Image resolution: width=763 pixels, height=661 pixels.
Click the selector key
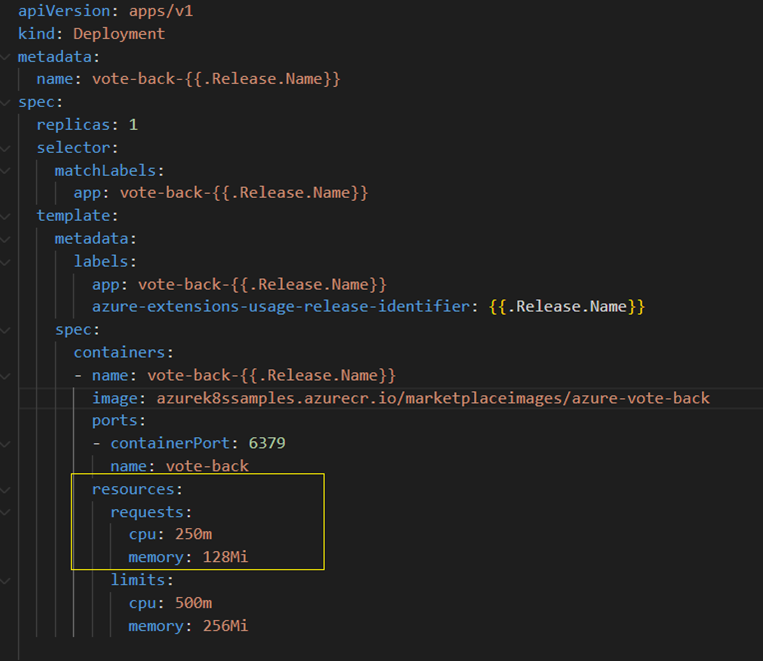pos(73,147)
